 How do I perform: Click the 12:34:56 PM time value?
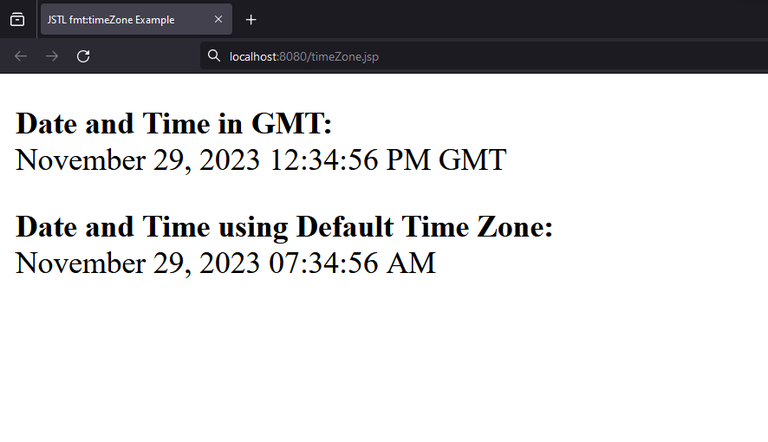click(x=350, y=159)
